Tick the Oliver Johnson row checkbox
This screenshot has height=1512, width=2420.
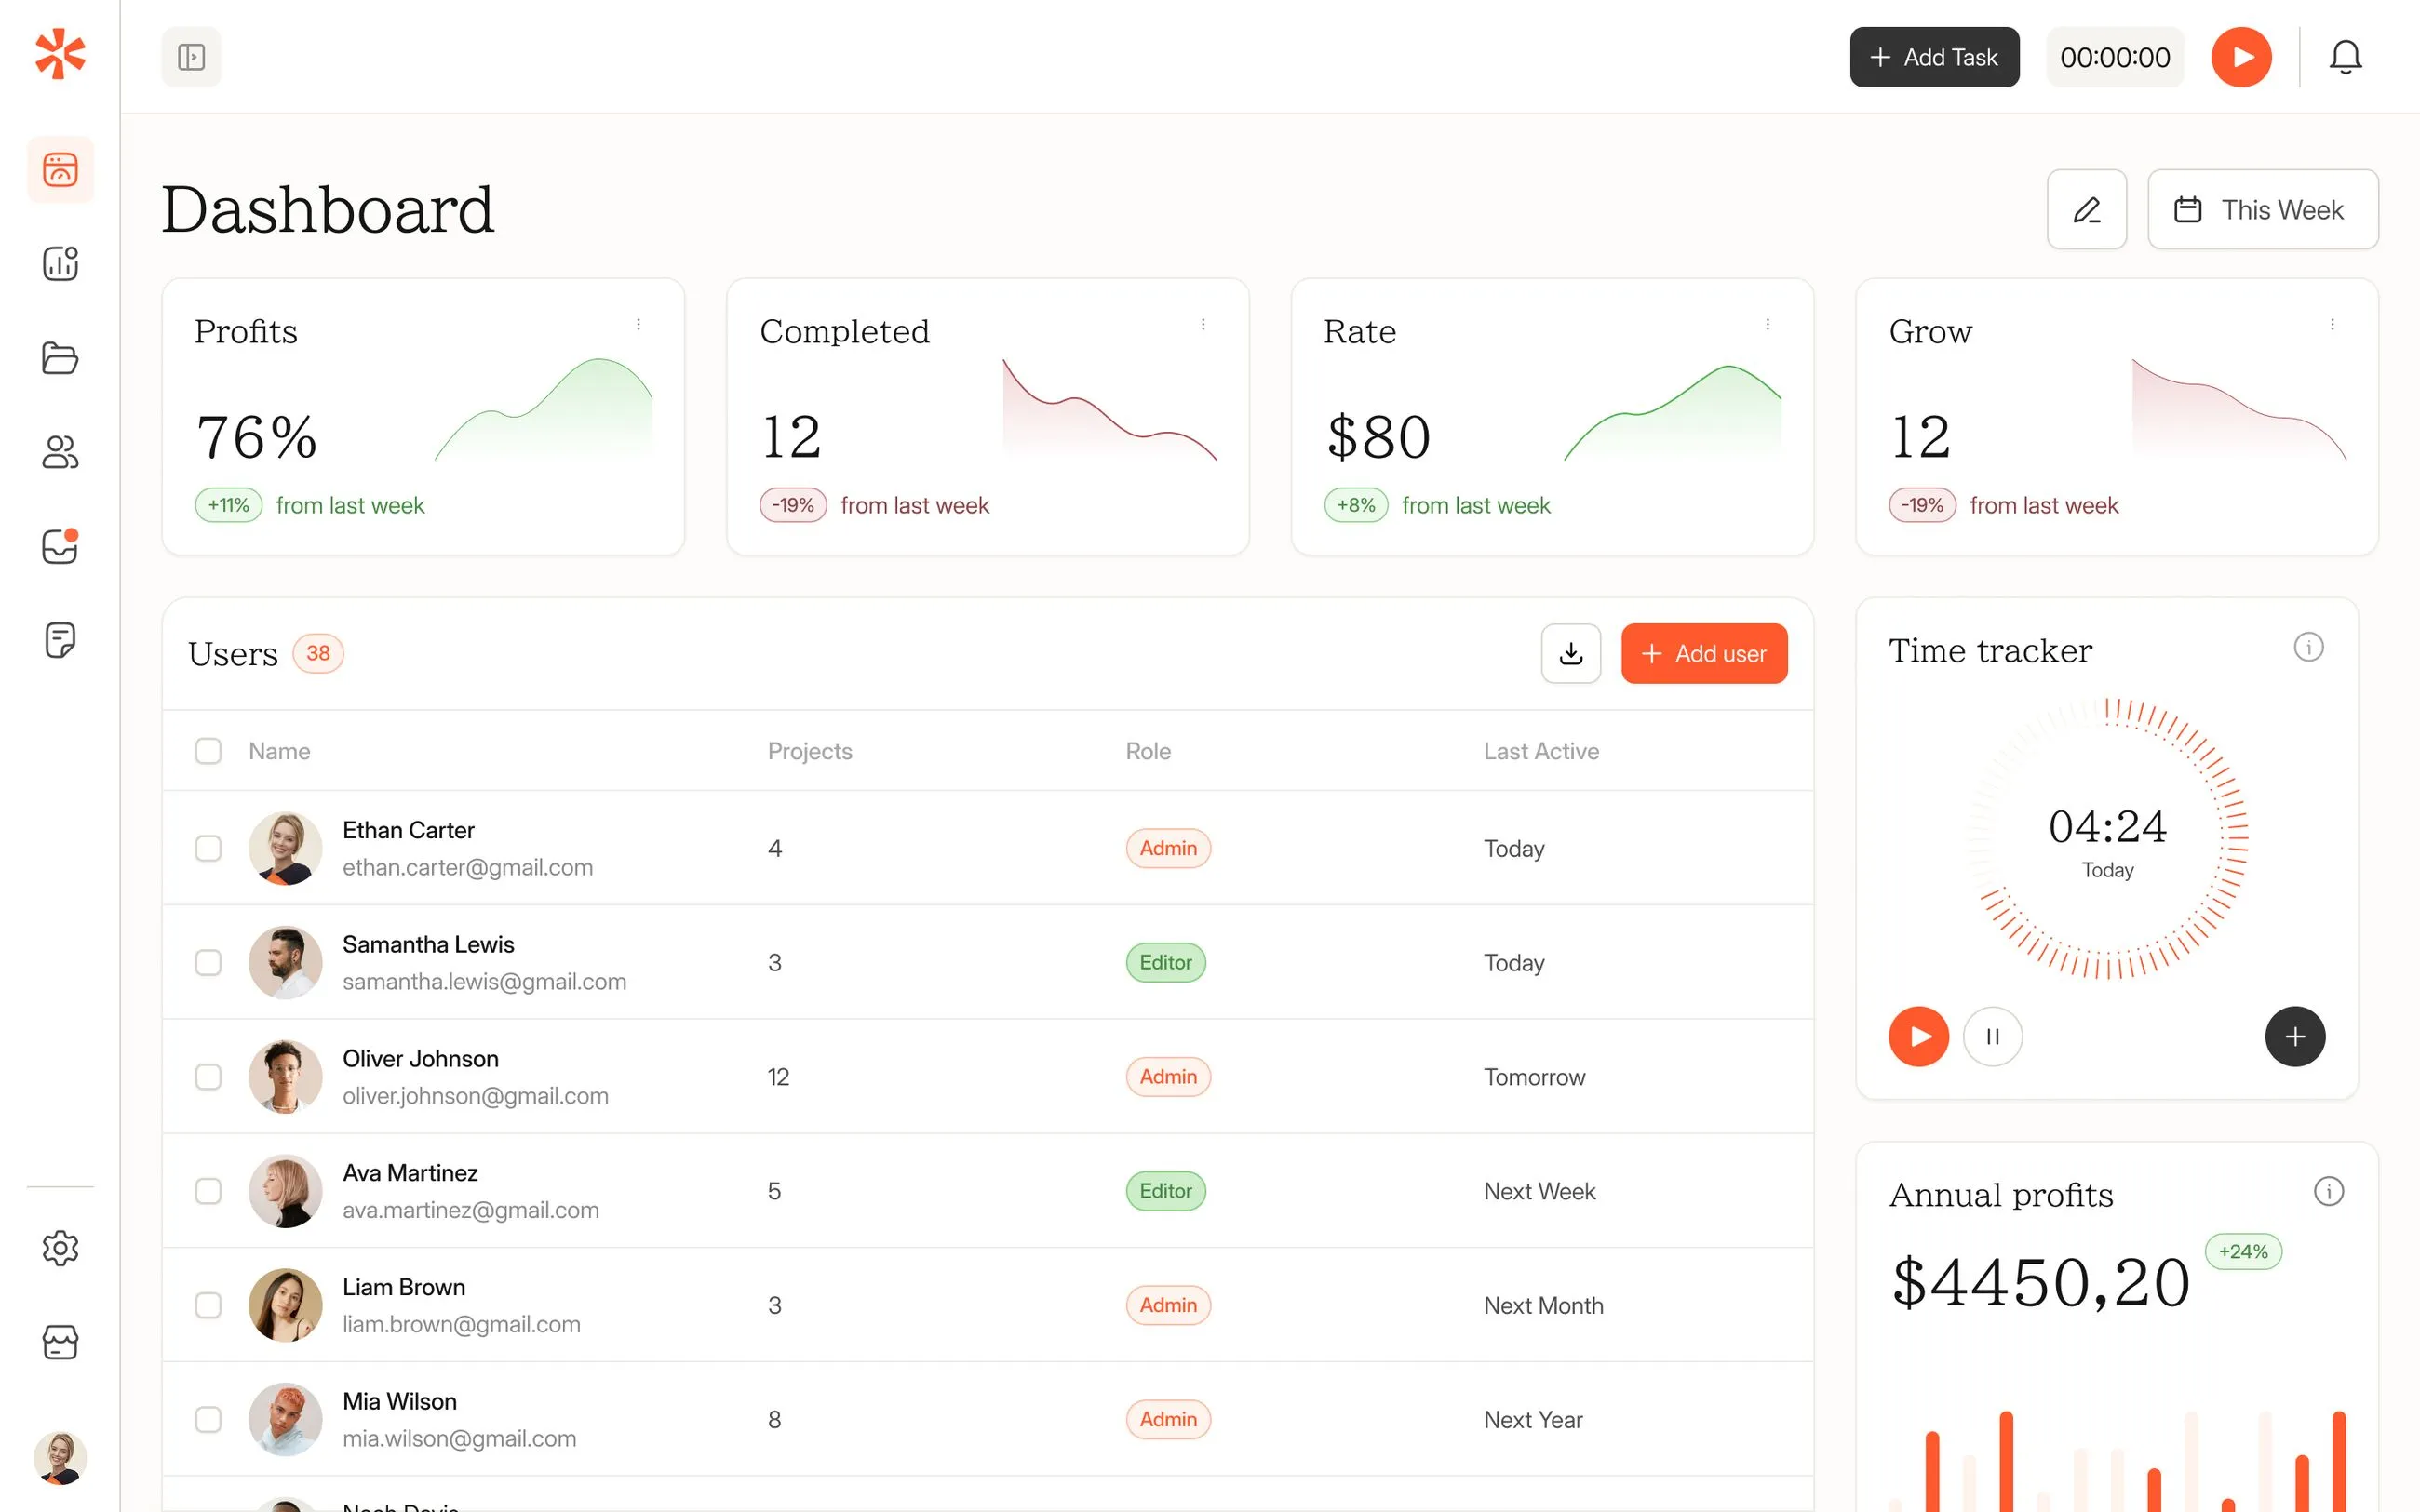pyautogui.click(x=208, y=1077)
